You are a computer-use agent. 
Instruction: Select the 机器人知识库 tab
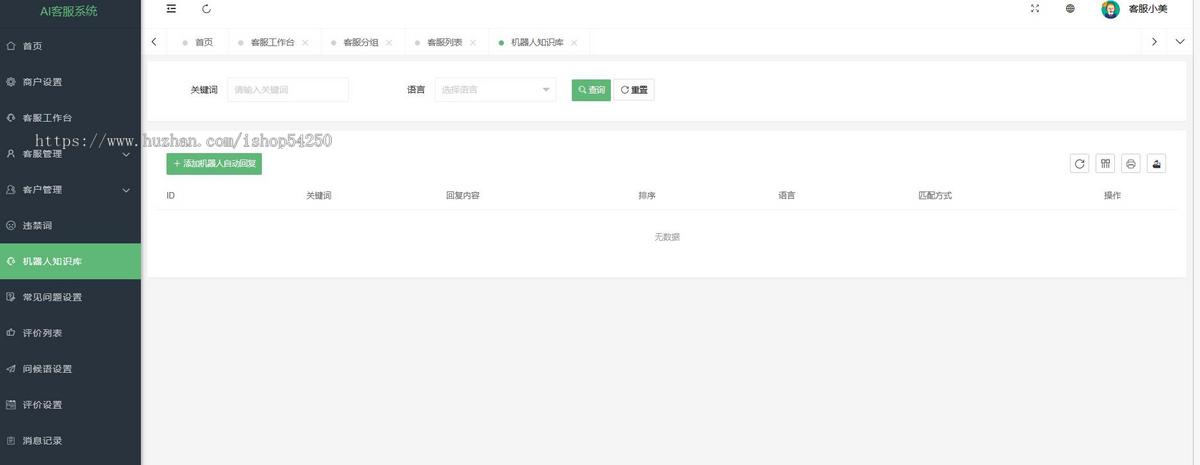(x=537, y=42)
